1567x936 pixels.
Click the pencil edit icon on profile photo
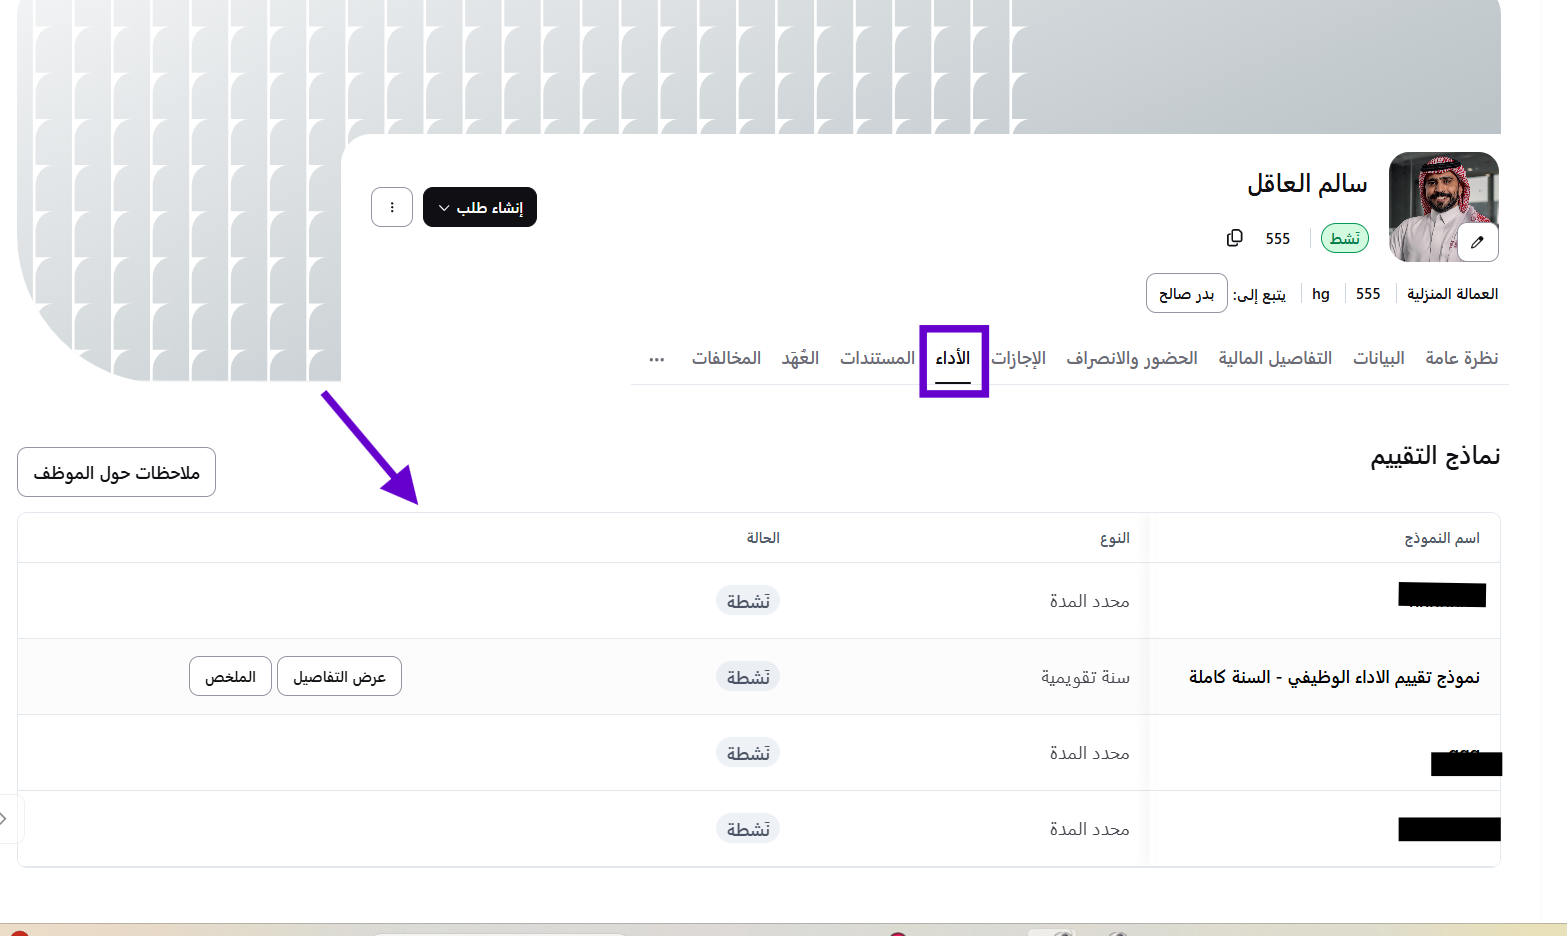coord(1477,242)
